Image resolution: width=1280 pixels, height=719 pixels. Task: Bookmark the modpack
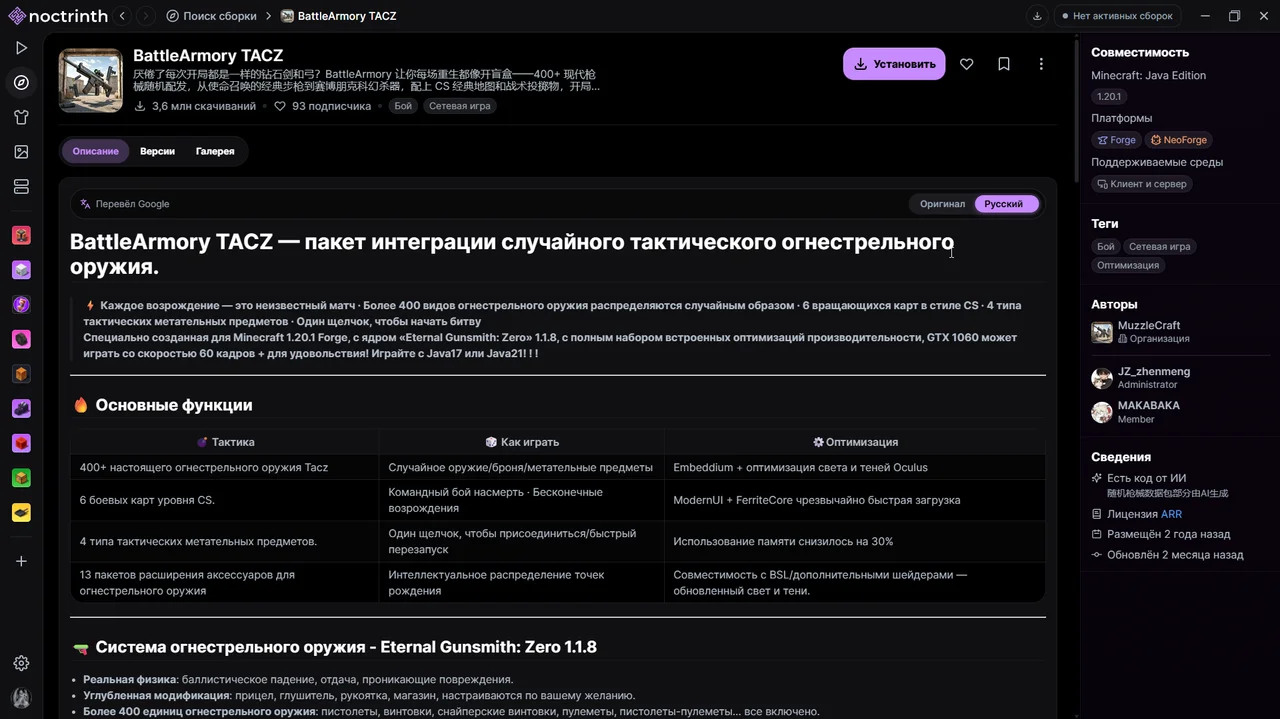point(1004,64)
